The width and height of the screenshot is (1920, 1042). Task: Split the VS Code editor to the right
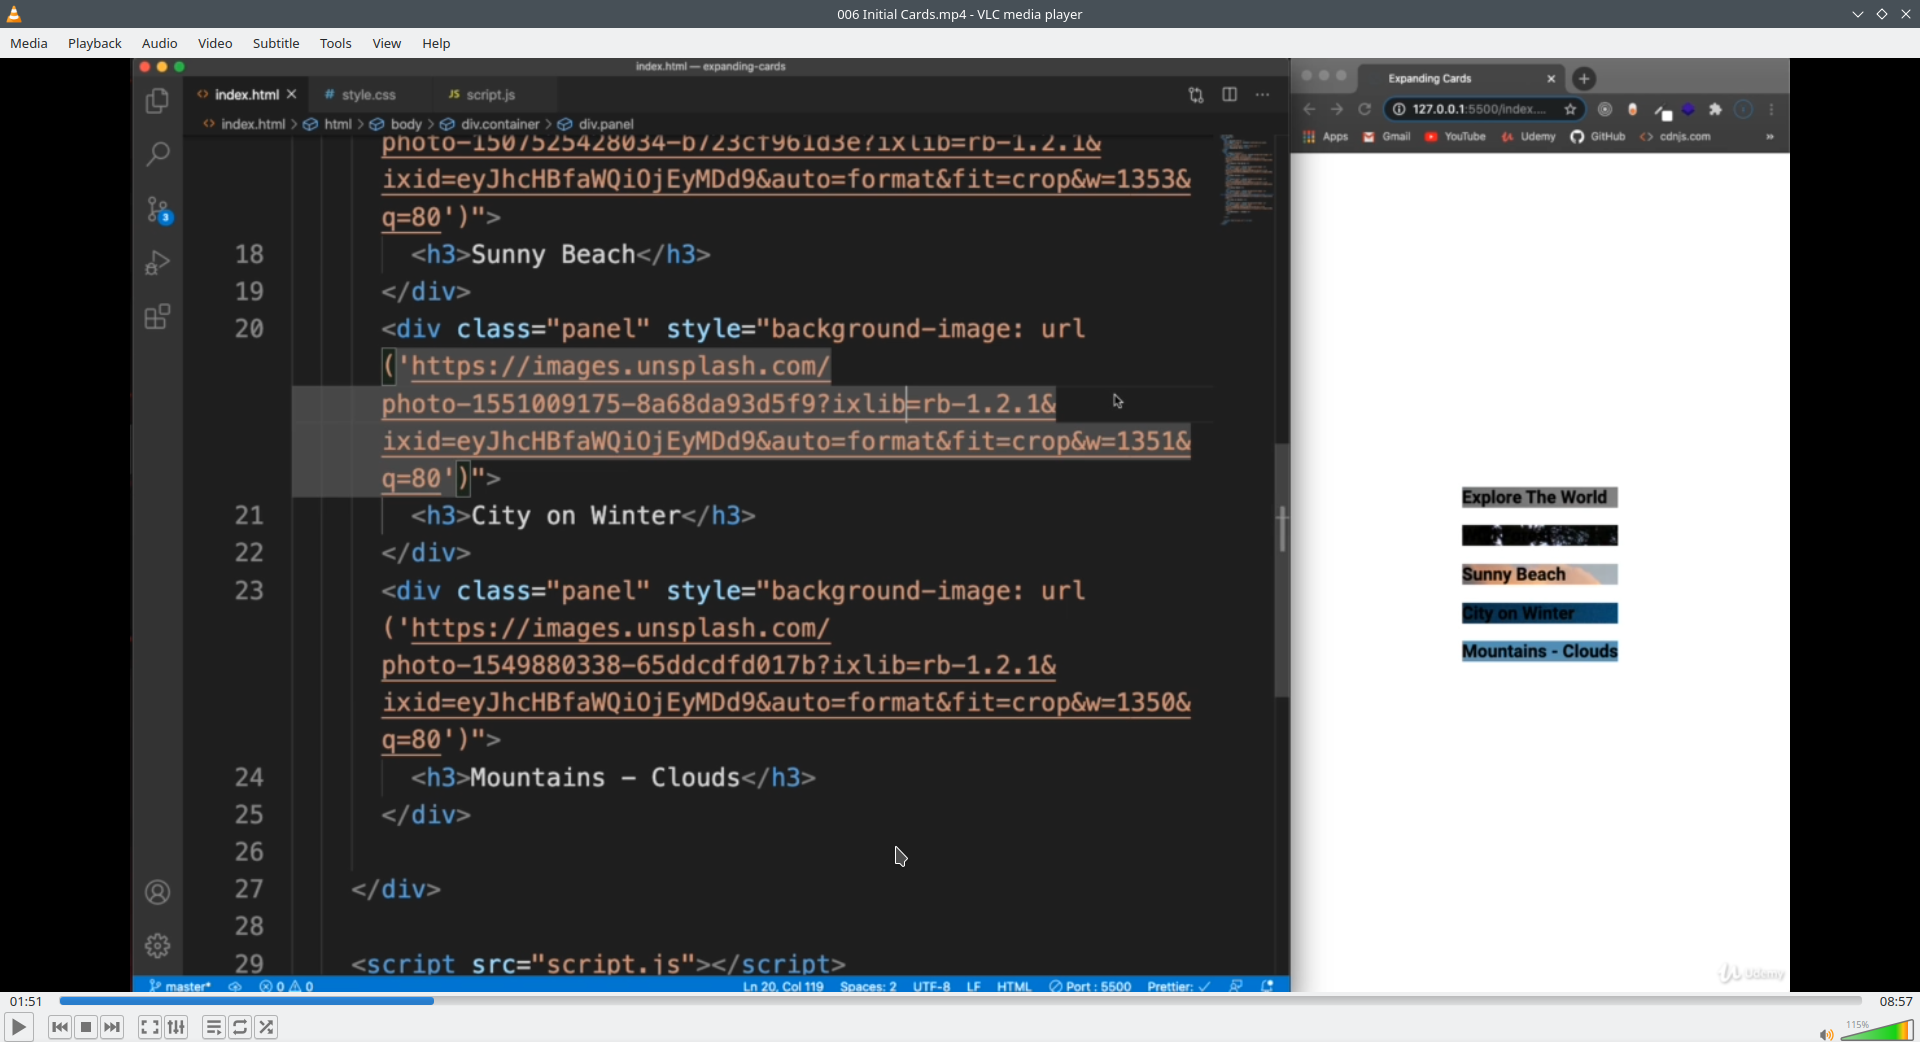tap(1230, 95)
